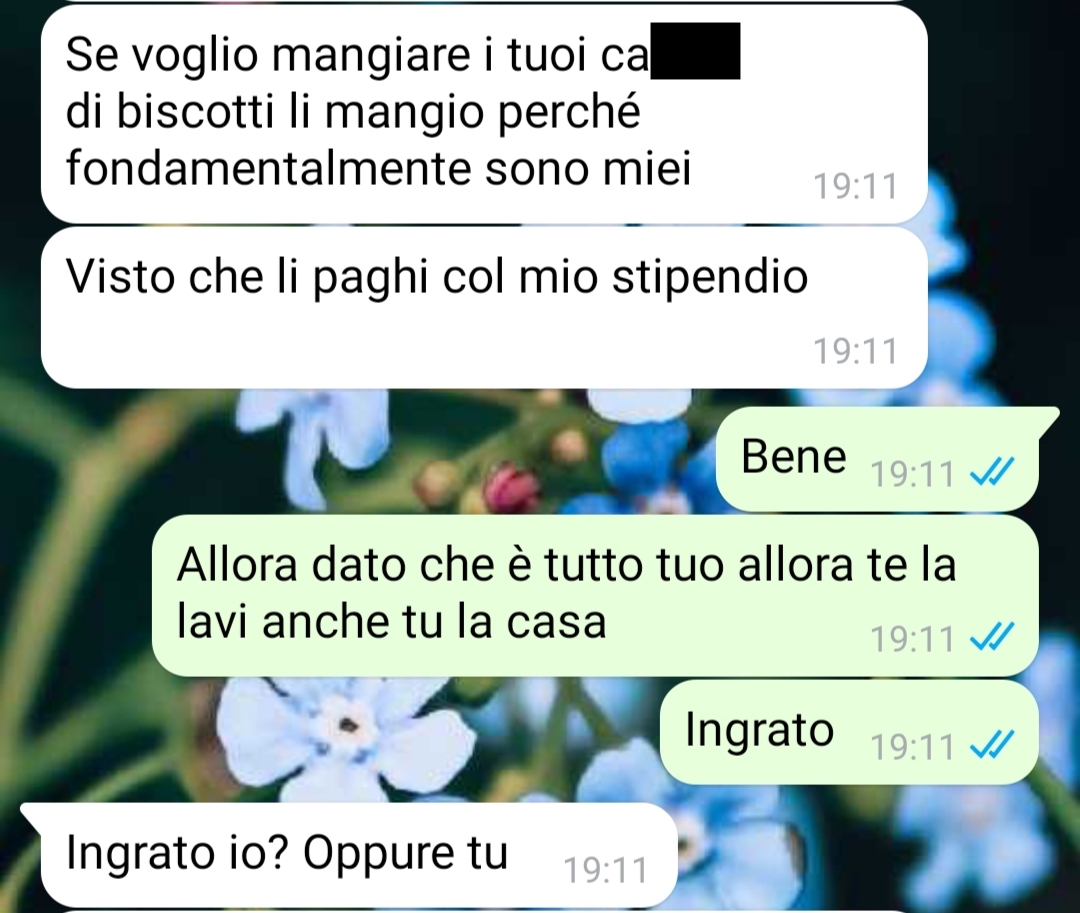
Task: Tap the word 'stipendio' in the second message
Action: click(710, 278)
